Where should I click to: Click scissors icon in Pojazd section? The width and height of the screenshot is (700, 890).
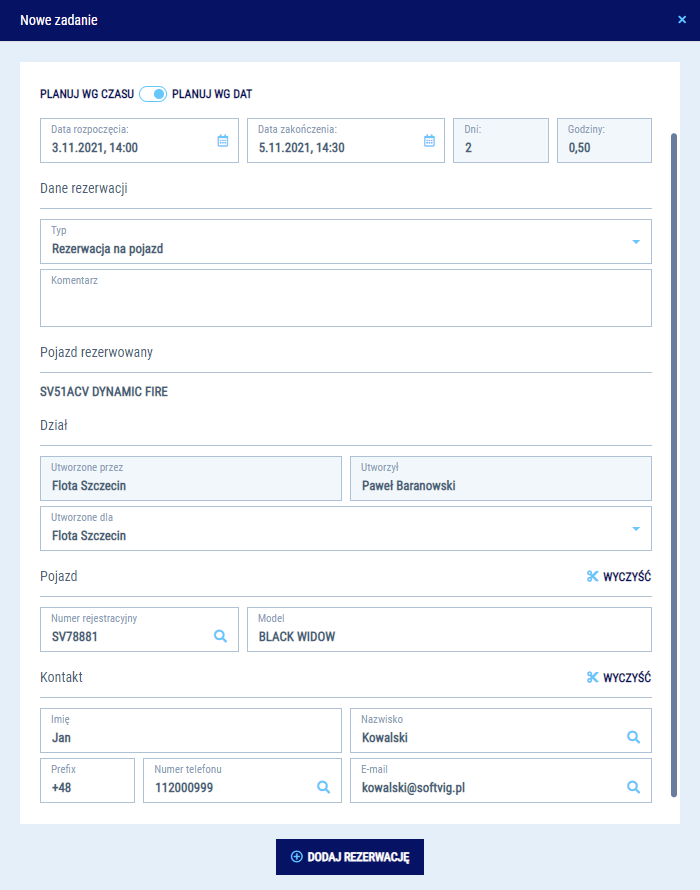click(592, 576)
